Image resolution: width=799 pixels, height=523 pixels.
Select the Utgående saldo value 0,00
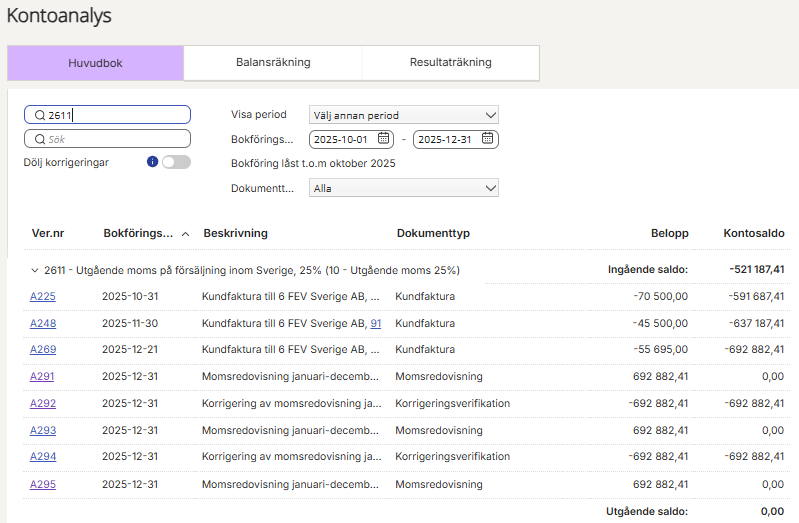773,511
